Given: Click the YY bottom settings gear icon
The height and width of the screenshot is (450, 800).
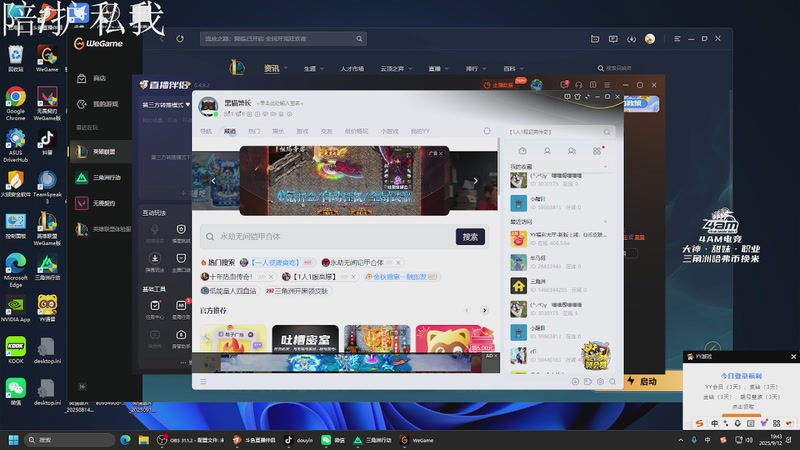Looking at the screenshot, I should [x=600, y=382].
